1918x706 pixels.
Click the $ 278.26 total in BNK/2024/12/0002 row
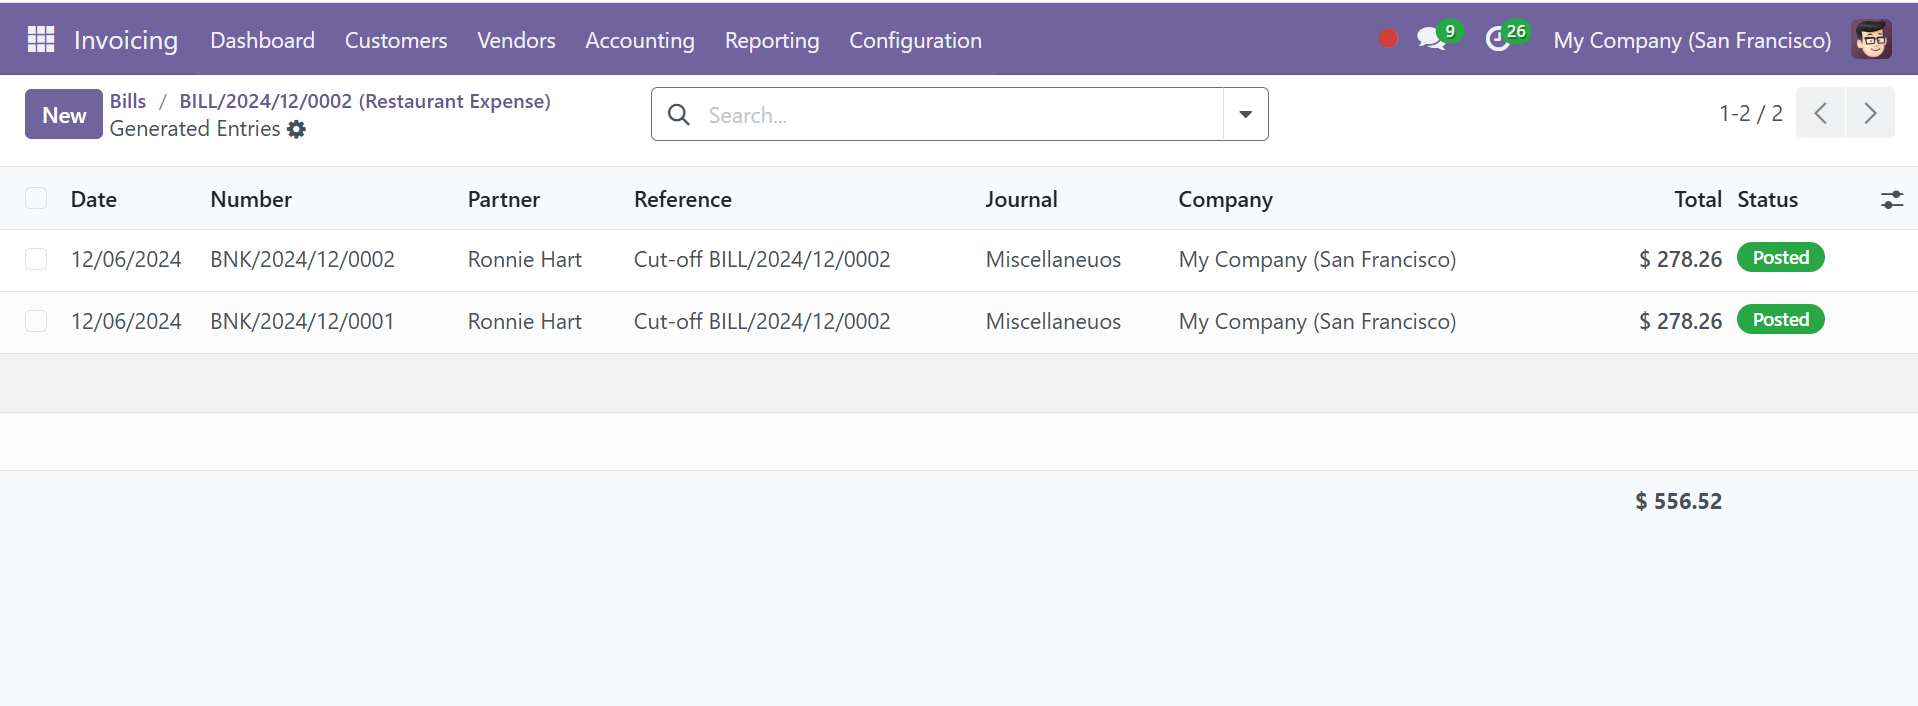(x=1680, y=260)
